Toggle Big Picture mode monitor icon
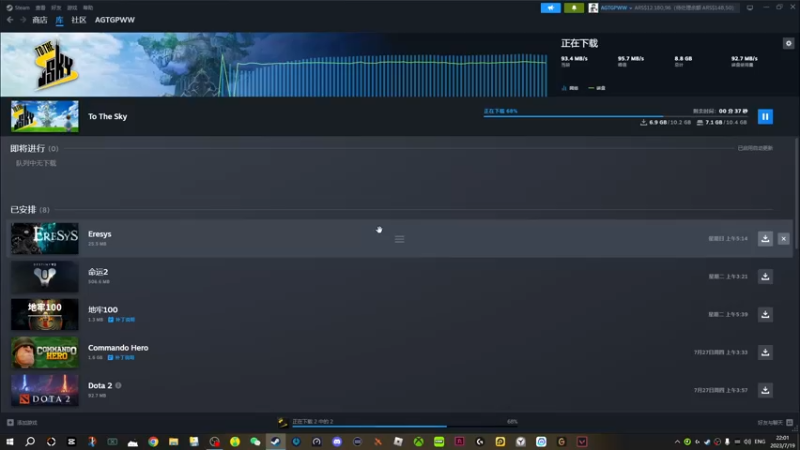 coord(749,8)
